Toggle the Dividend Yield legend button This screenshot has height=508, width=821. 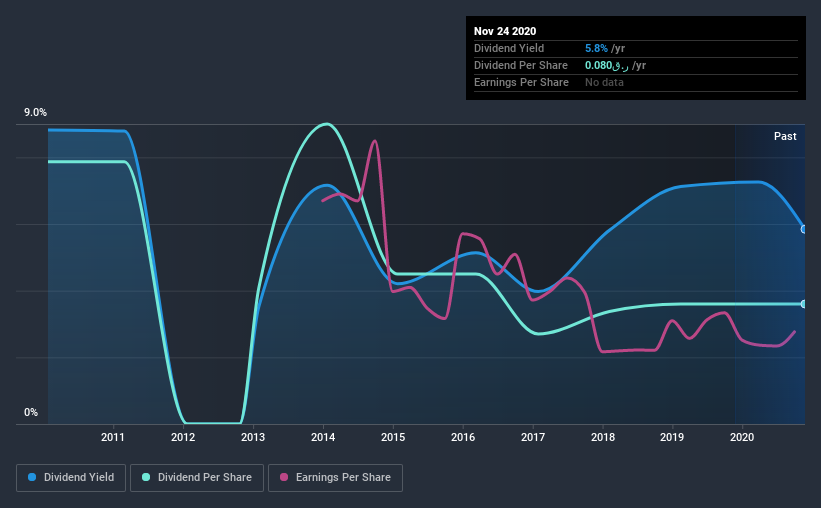71,478
